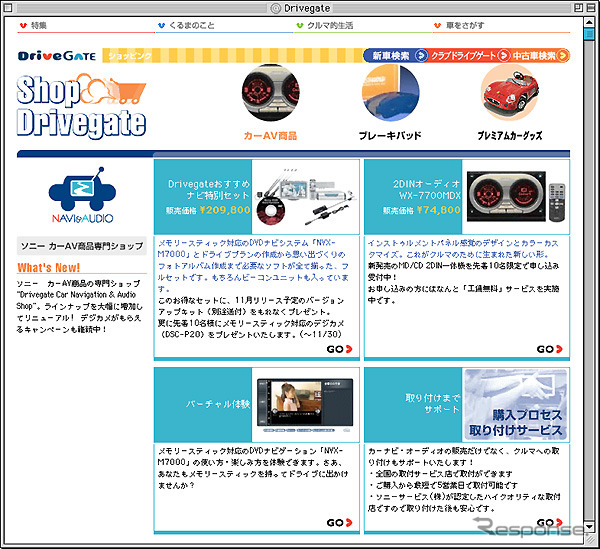Click the navigation set product image

(x=305, y=197)
